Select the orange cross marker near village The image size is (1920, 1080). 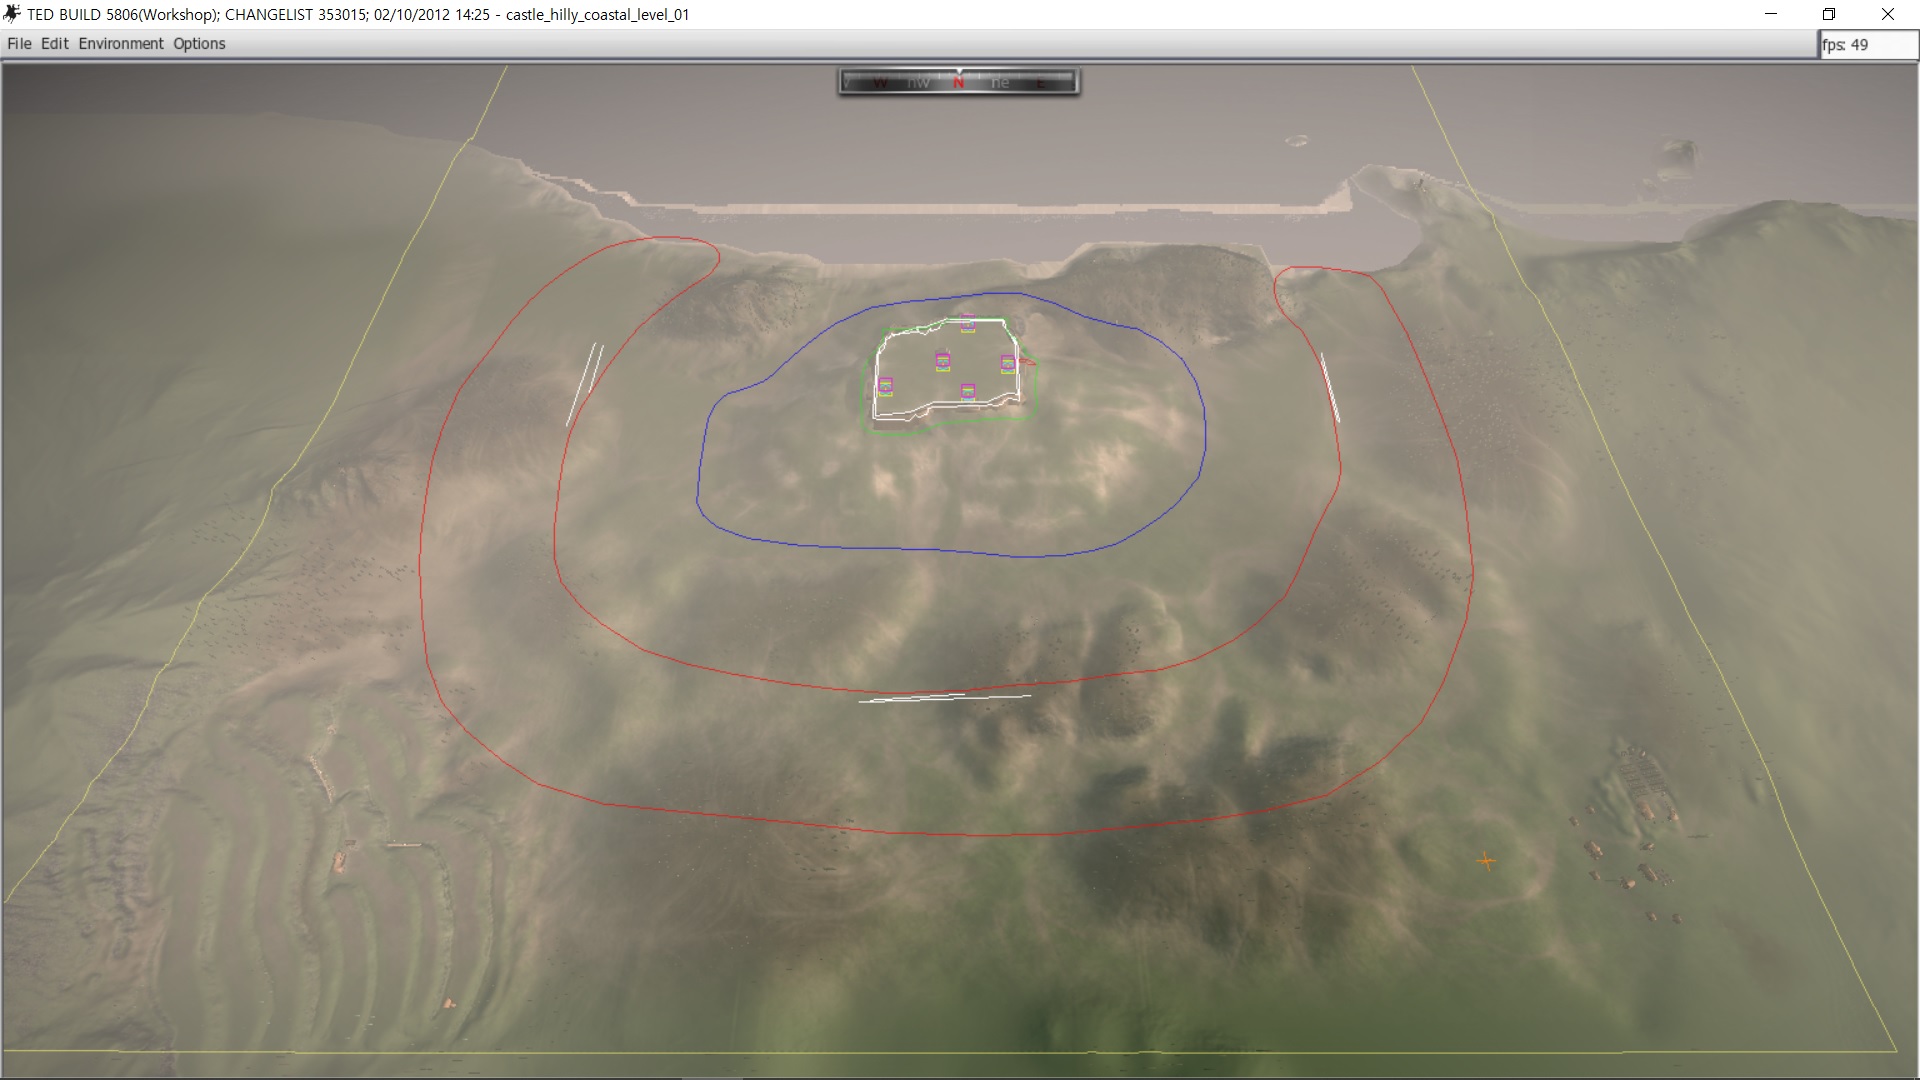tap(1486, 860)
